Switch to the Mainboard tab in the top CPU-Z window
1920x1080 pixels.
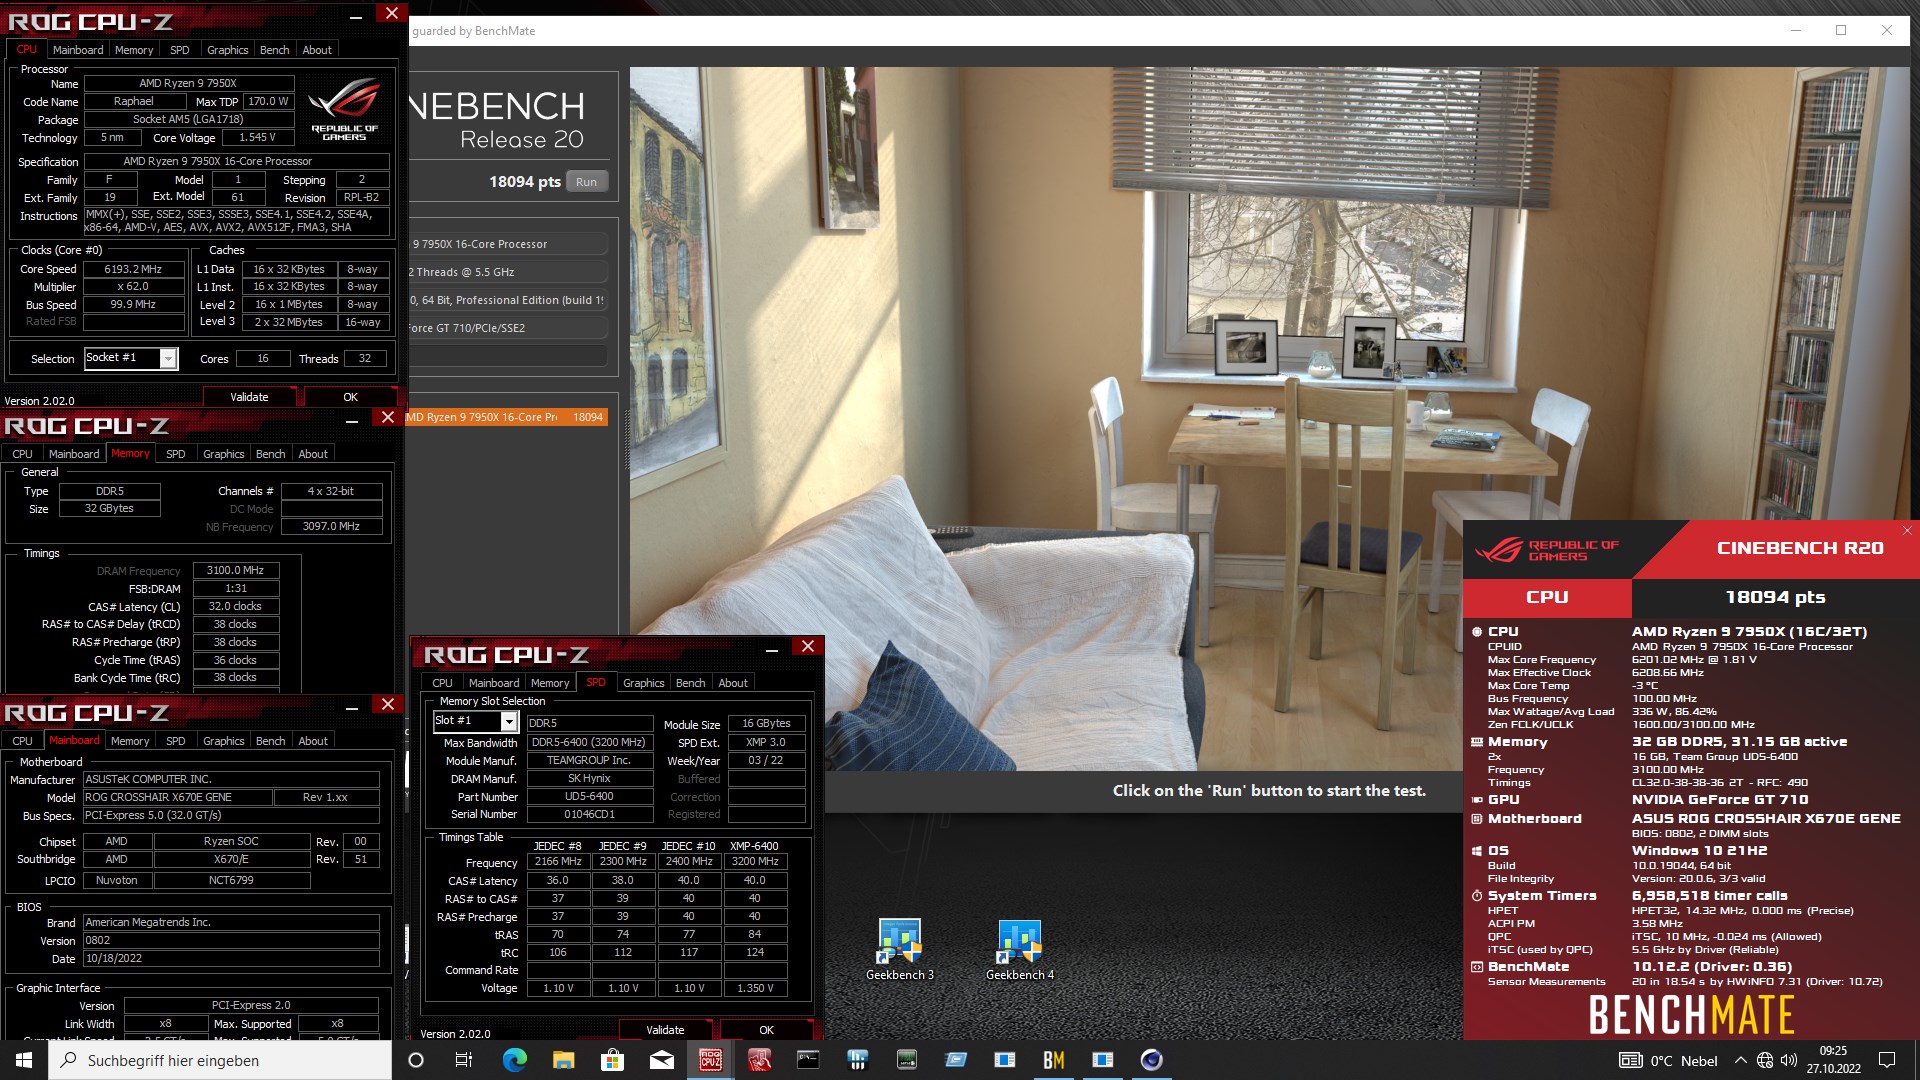(x=78, y=50)
